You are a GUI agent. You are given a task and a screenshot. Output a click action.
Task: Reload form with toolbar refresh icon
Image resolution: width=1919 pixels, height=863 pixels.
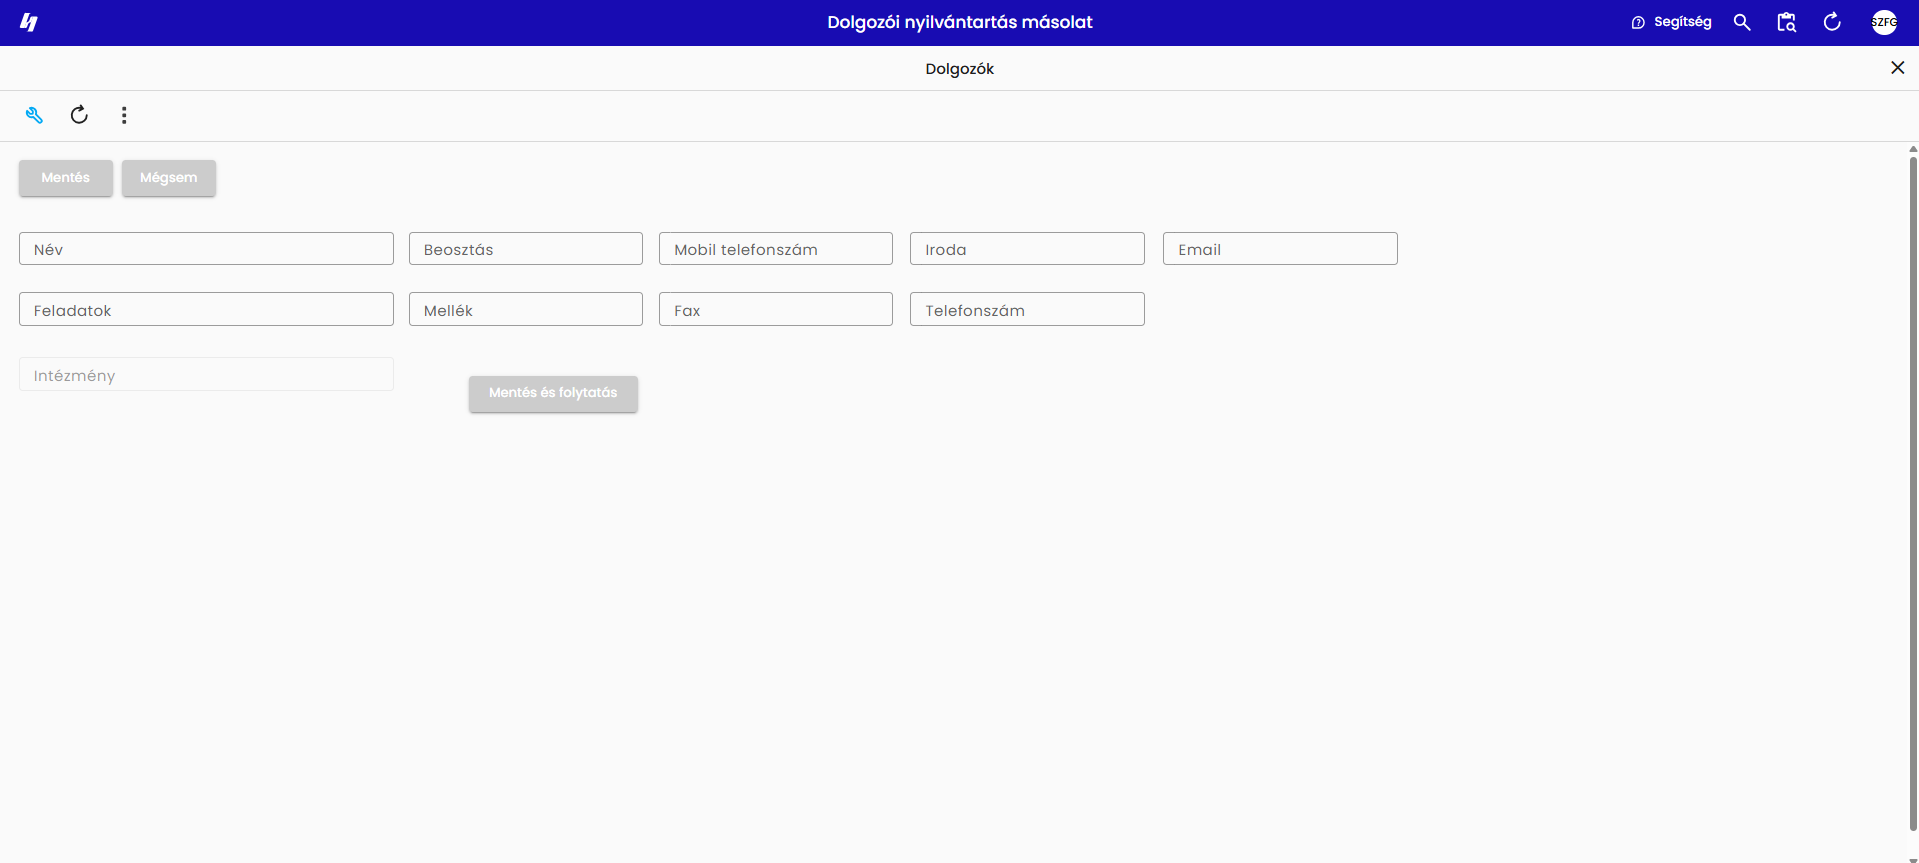click(x=79, y=115)
